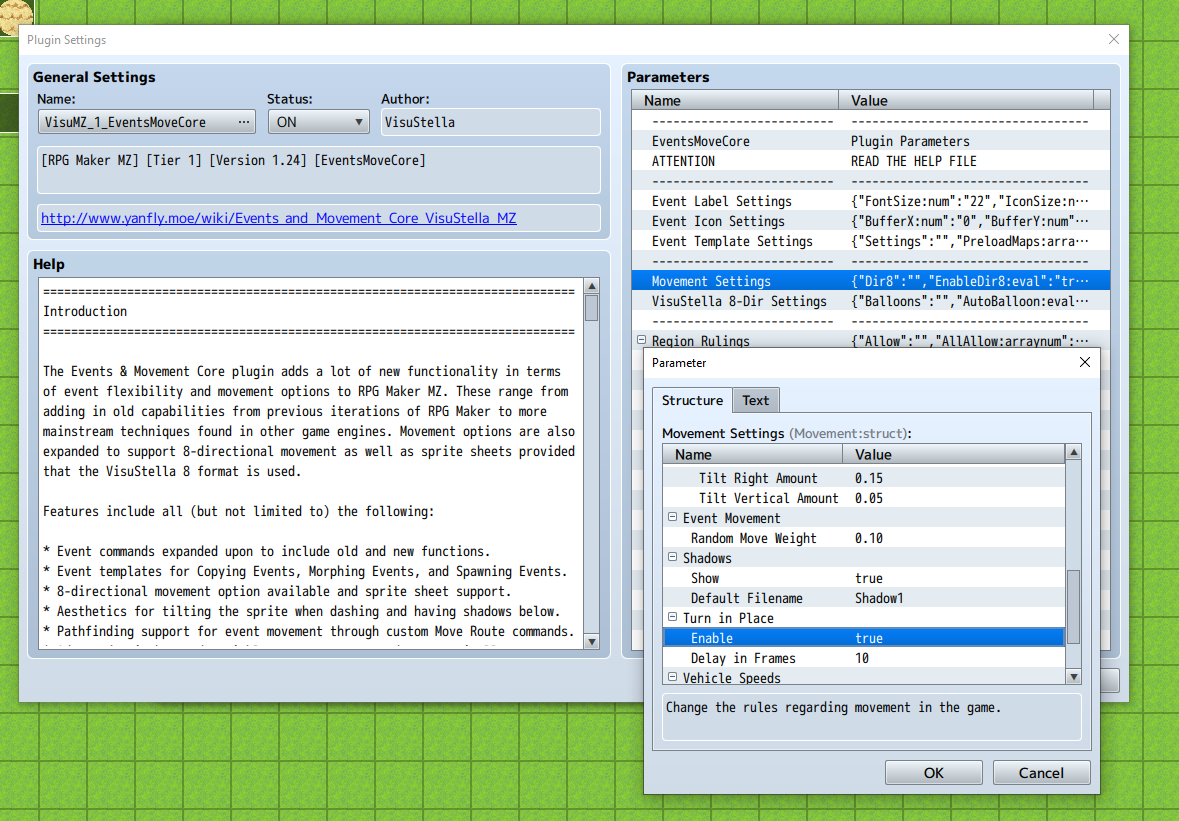Click Movement Settings list scrollbar thumb
Viewport: 1179px width, 821px height.
1074,607
